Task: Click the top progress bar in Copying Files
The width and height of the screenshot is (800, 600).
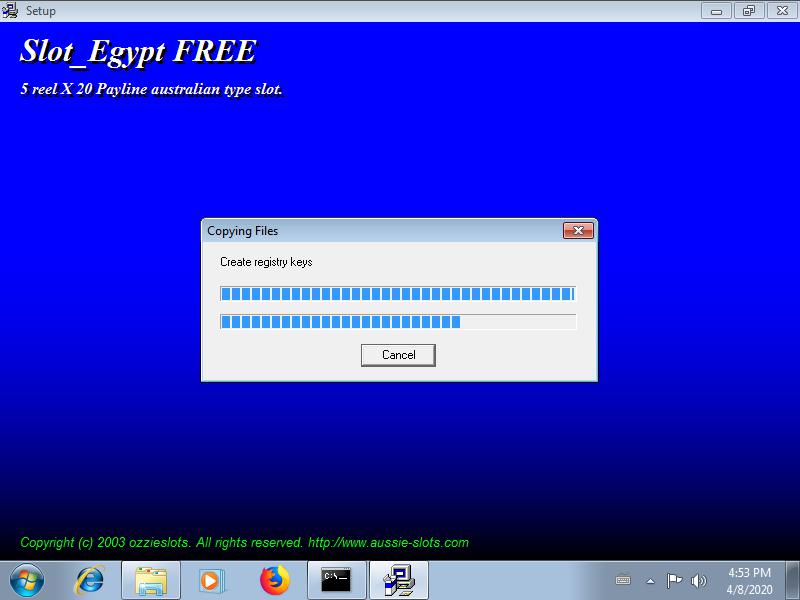Action: coord(398,294)
